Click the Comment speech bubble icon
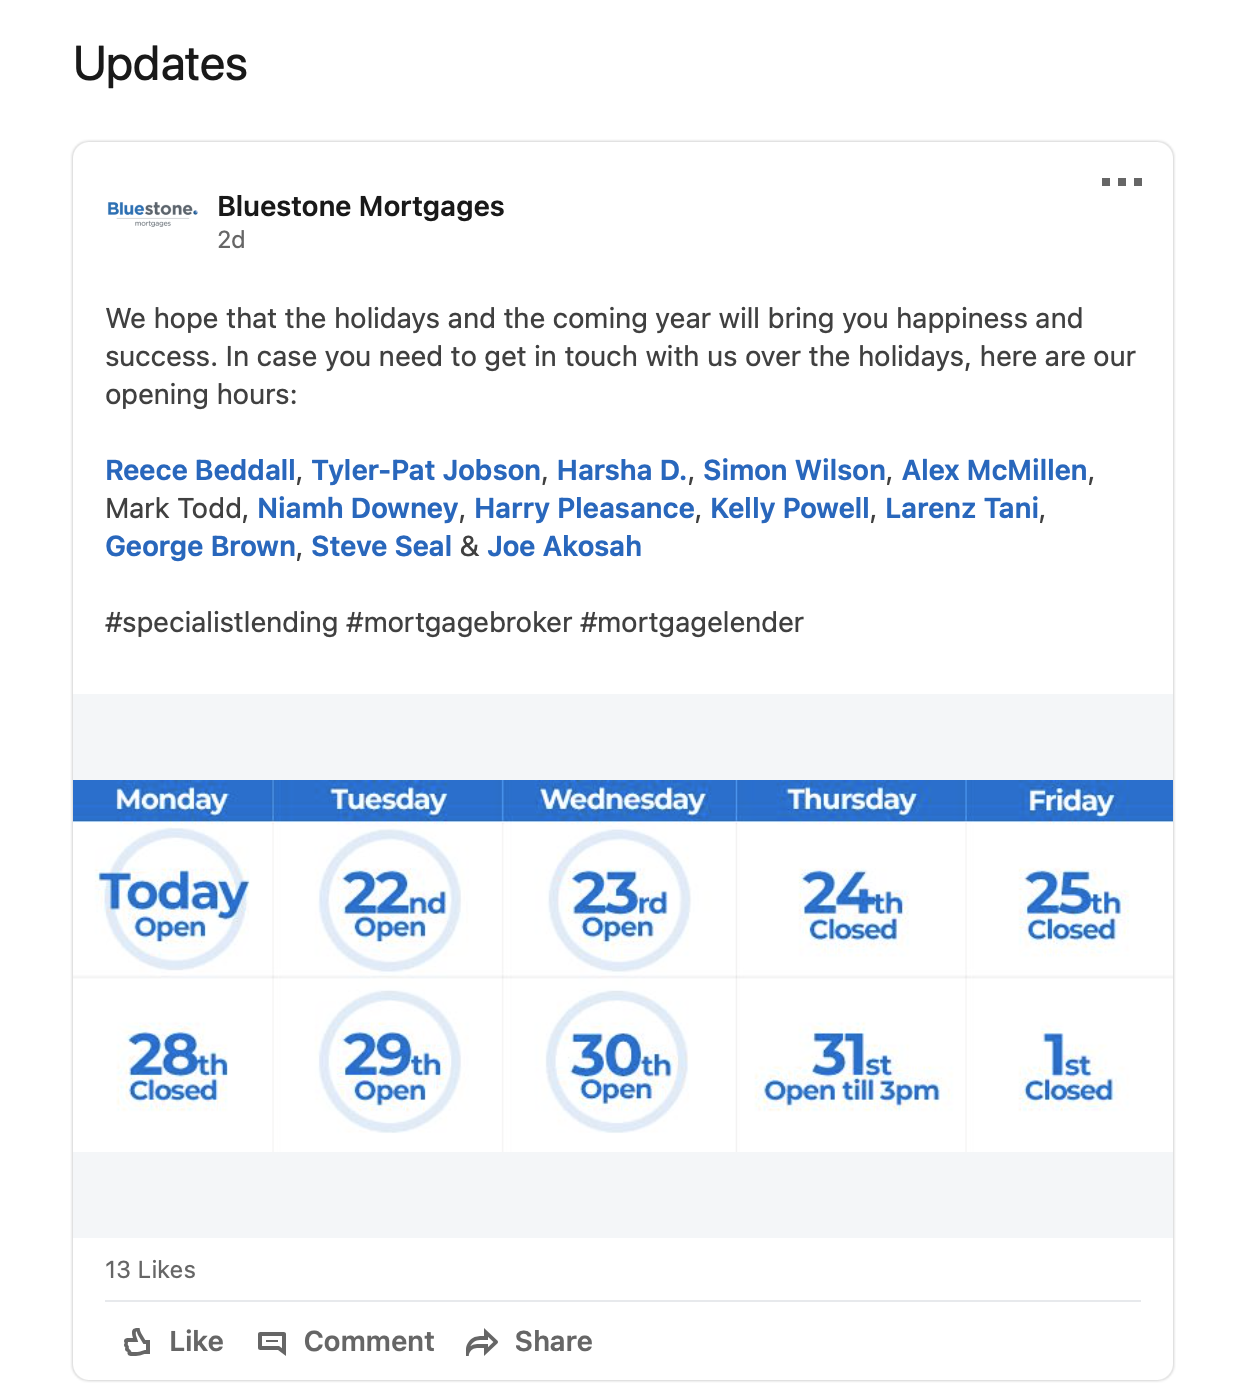Image resolution: width=1236 pixels, height=1396 pixels. pyautogui.click(x=272, y=1342)
